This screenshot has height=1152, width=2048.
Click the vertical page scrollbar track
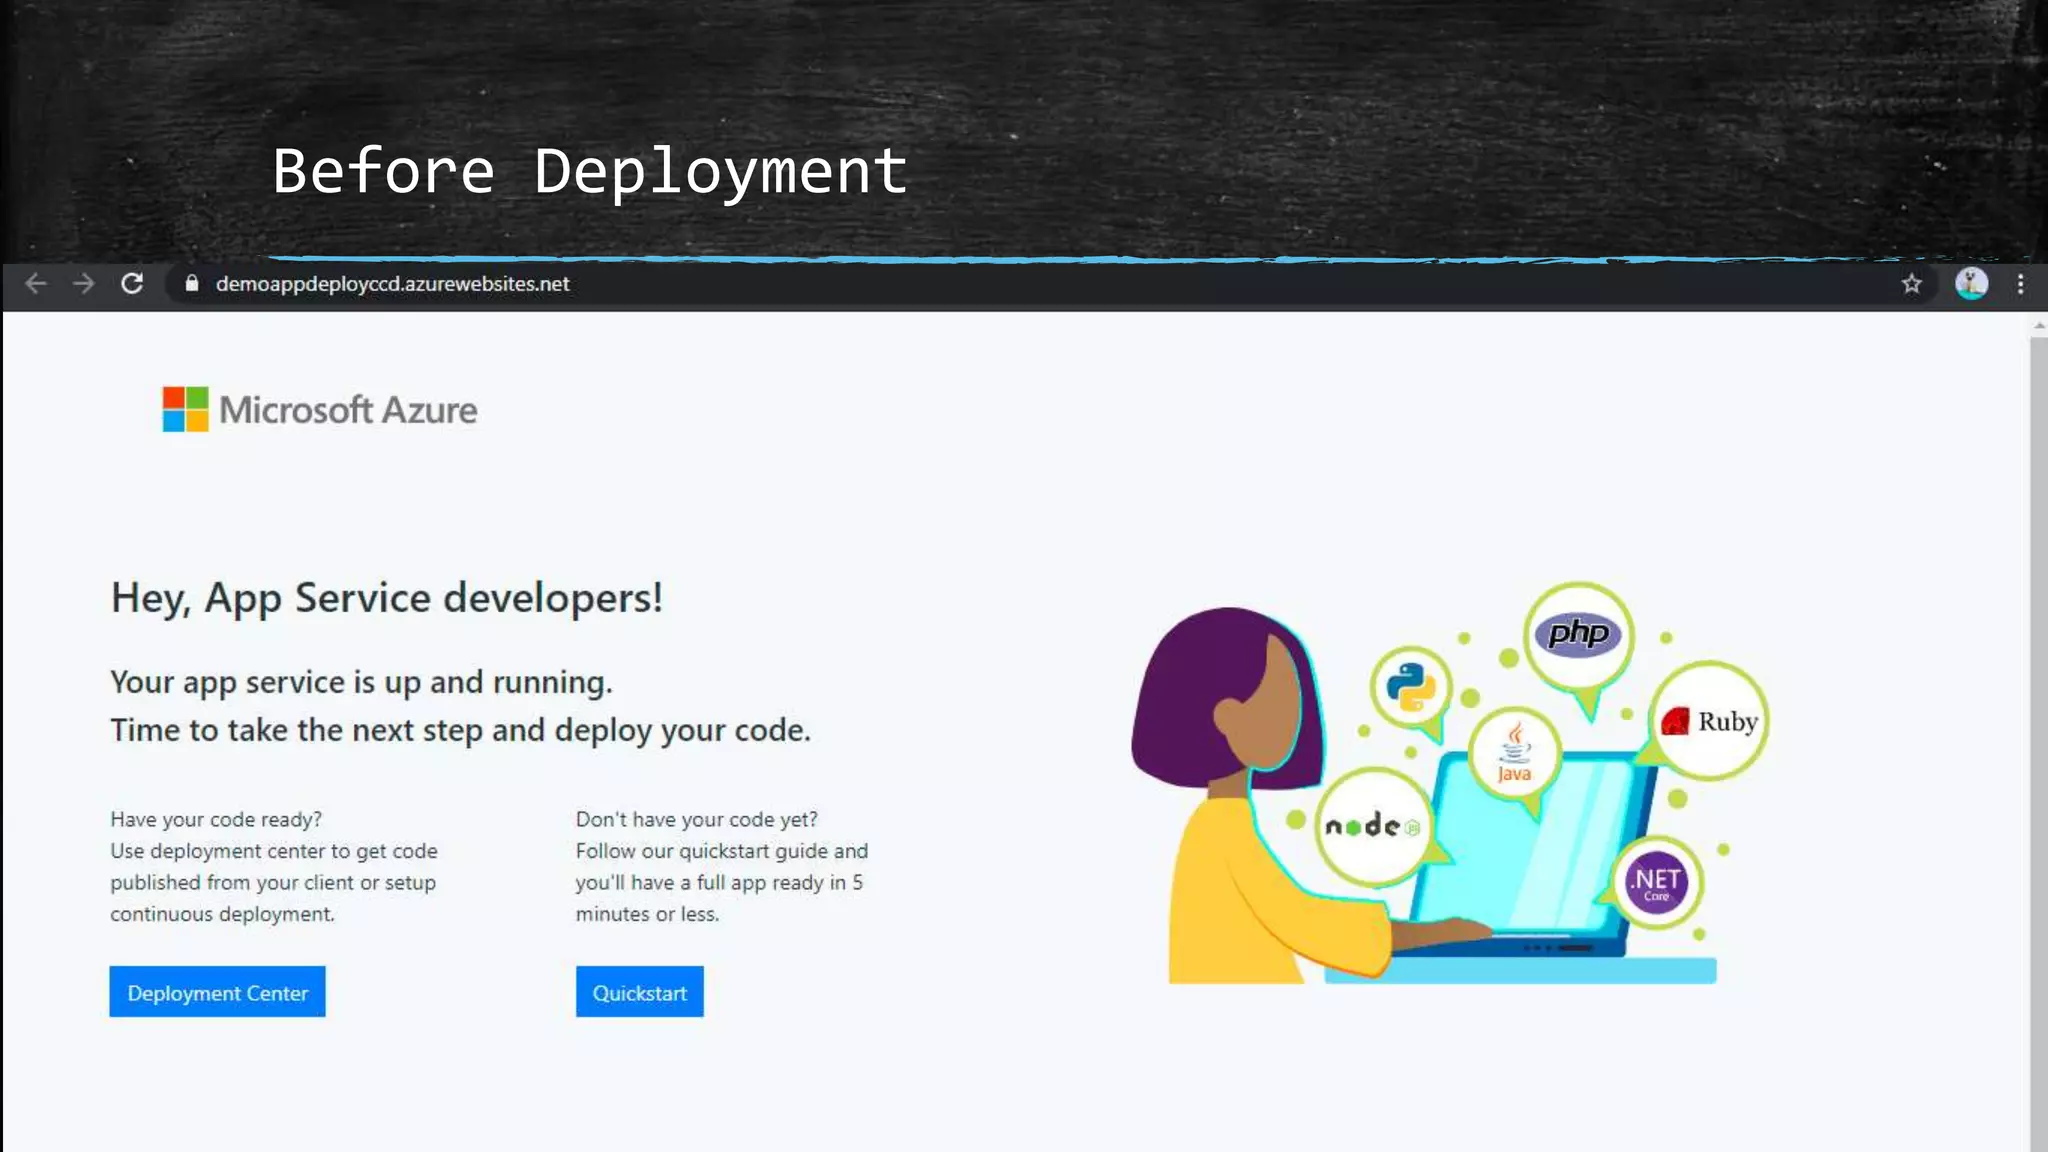pos(2038,744)
